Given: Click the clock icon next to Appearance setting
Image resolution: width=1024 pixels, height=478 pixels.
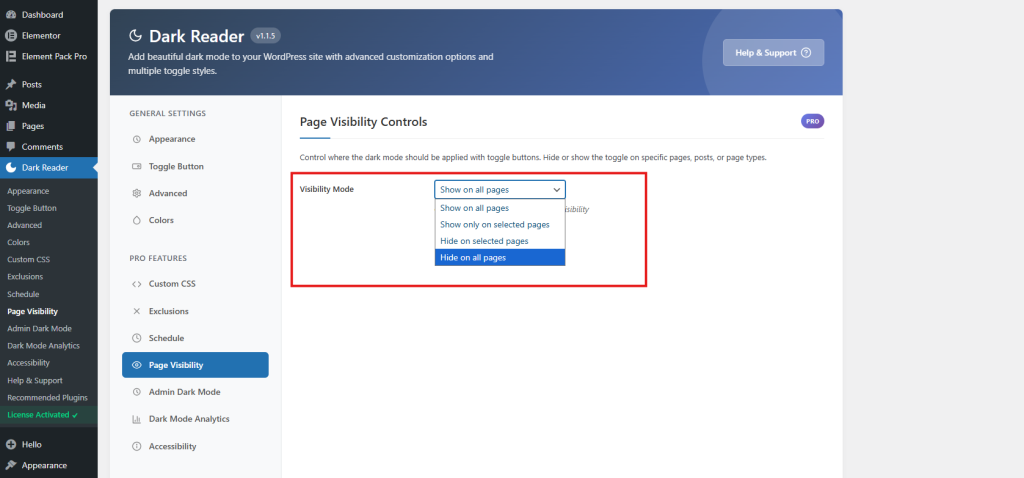Looking at the screenshot, I should (136, 139).
